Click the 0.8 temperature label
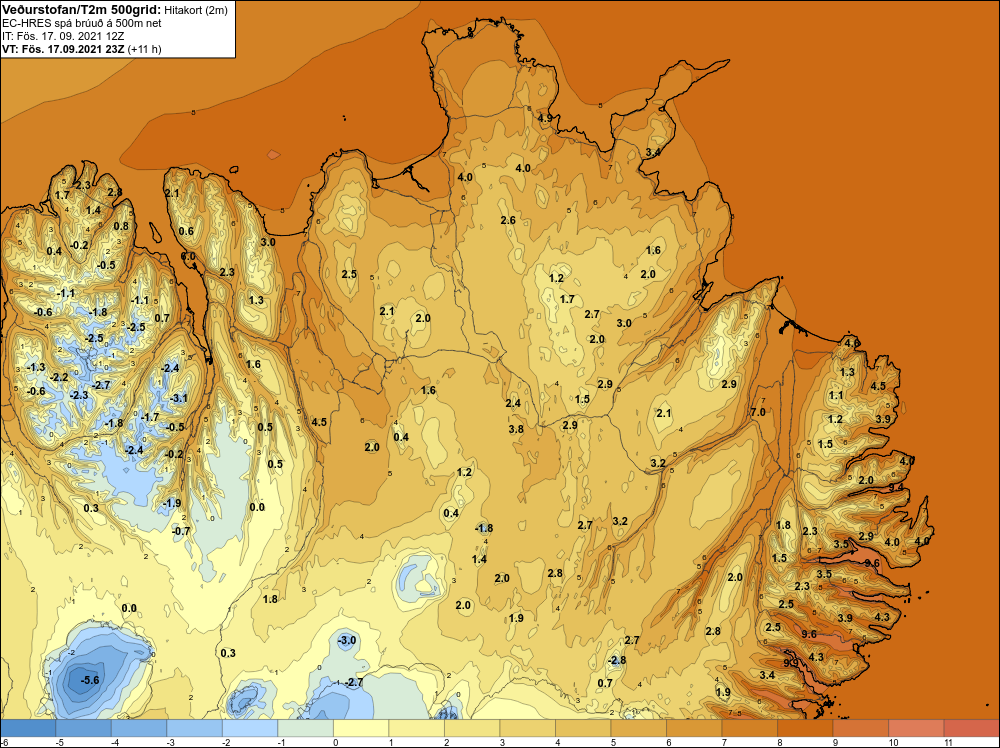Viewport: 1000px width, 748px height. pyautogui.click(x=121, y=226)
